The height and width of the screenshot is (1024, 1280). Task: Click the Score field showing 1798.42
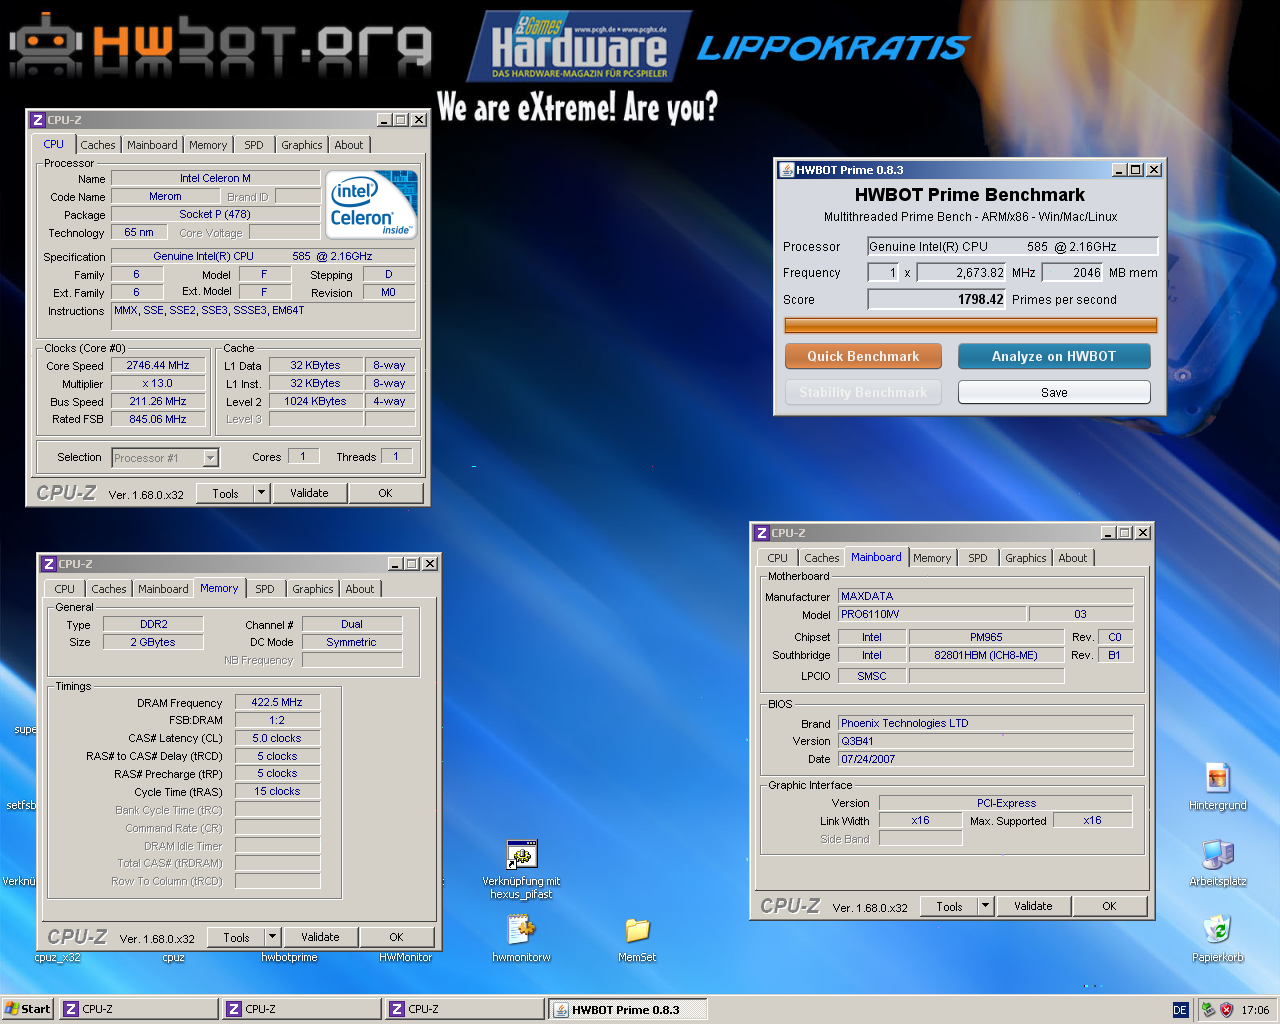pos(937,299)
